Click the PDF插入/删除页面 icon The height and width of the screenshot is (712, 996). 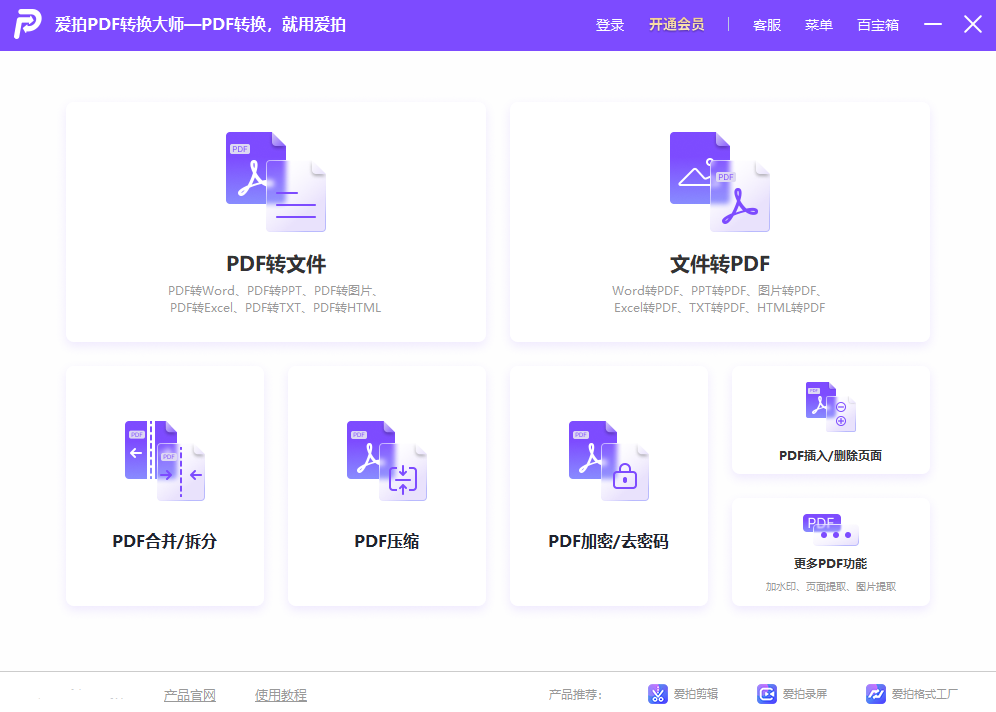[x=830, y=407]
